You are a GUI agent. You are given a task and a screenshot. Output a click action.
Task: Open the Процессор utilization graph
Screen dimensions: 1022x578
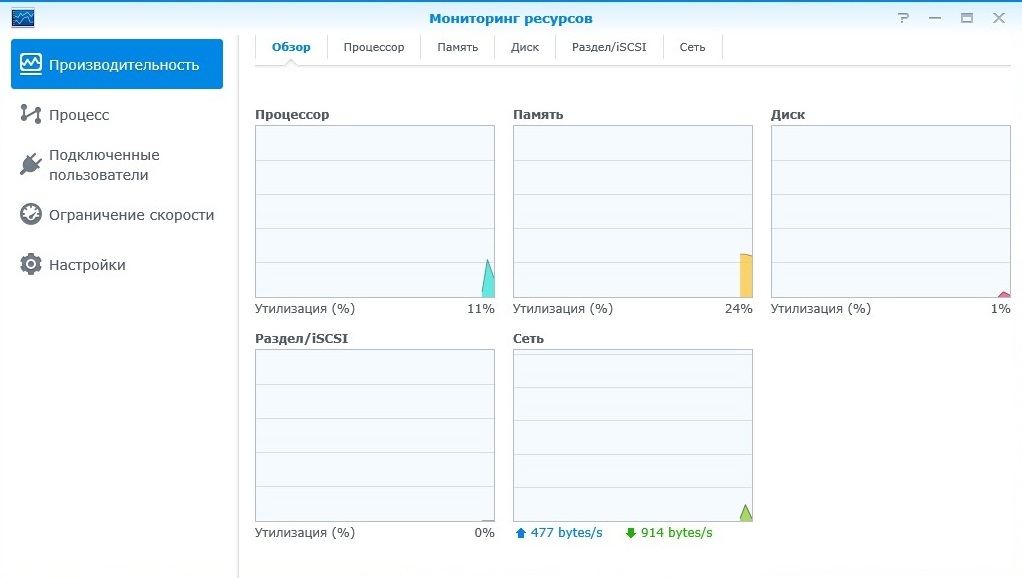pos(375,211)
